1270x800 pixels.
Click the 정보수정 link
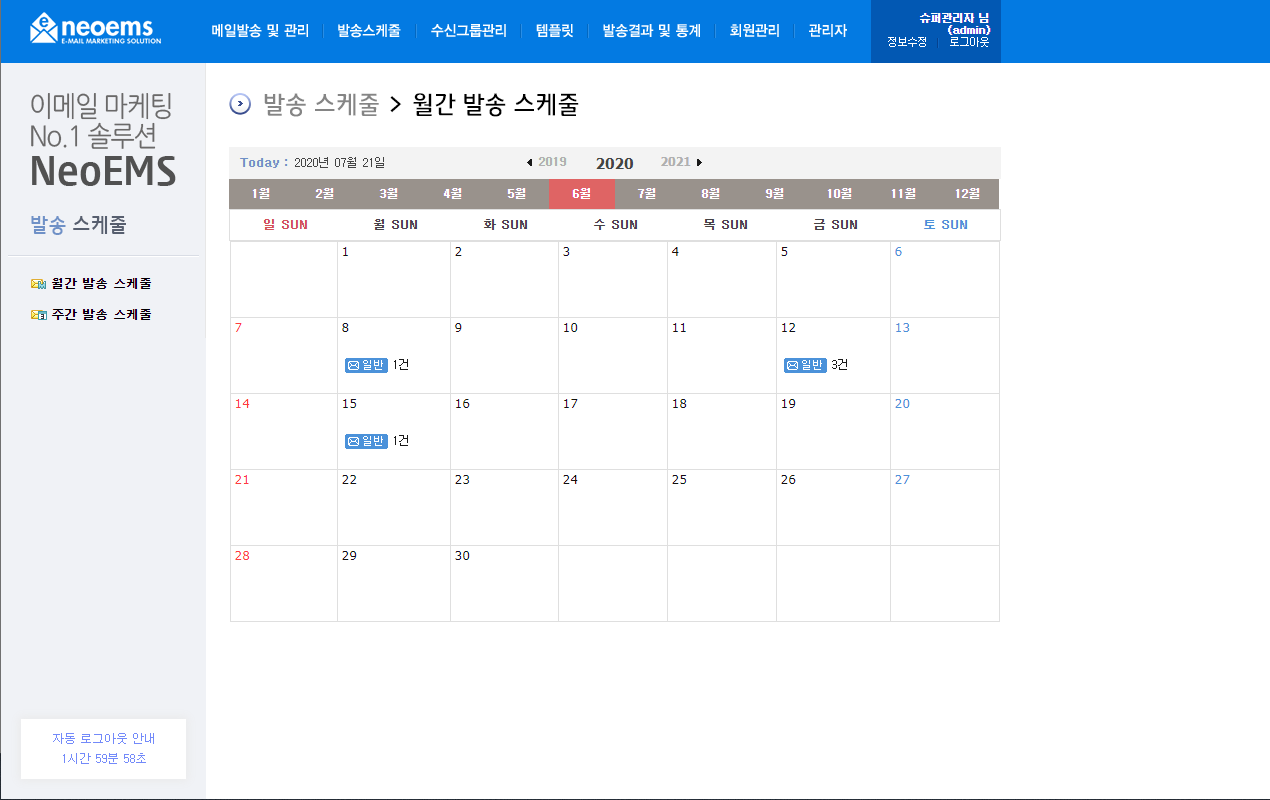907,42
